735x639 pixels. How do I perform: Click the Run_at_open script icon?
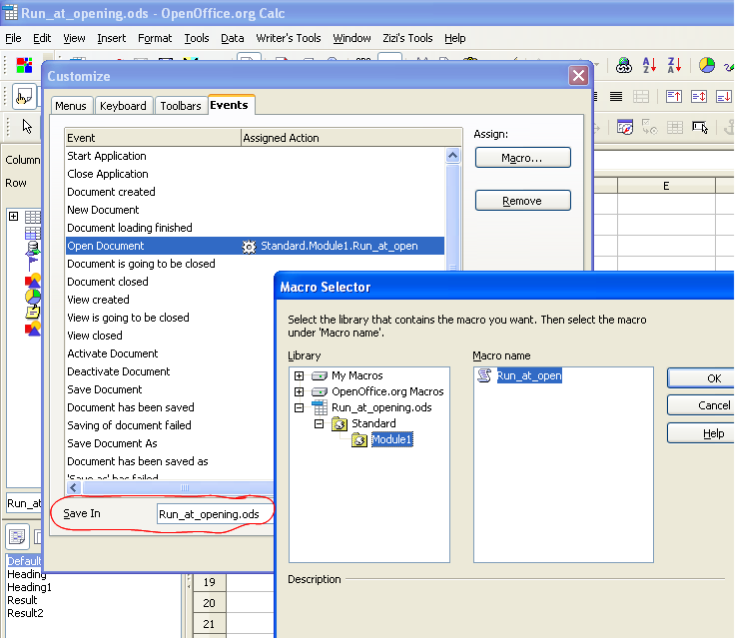484,376
